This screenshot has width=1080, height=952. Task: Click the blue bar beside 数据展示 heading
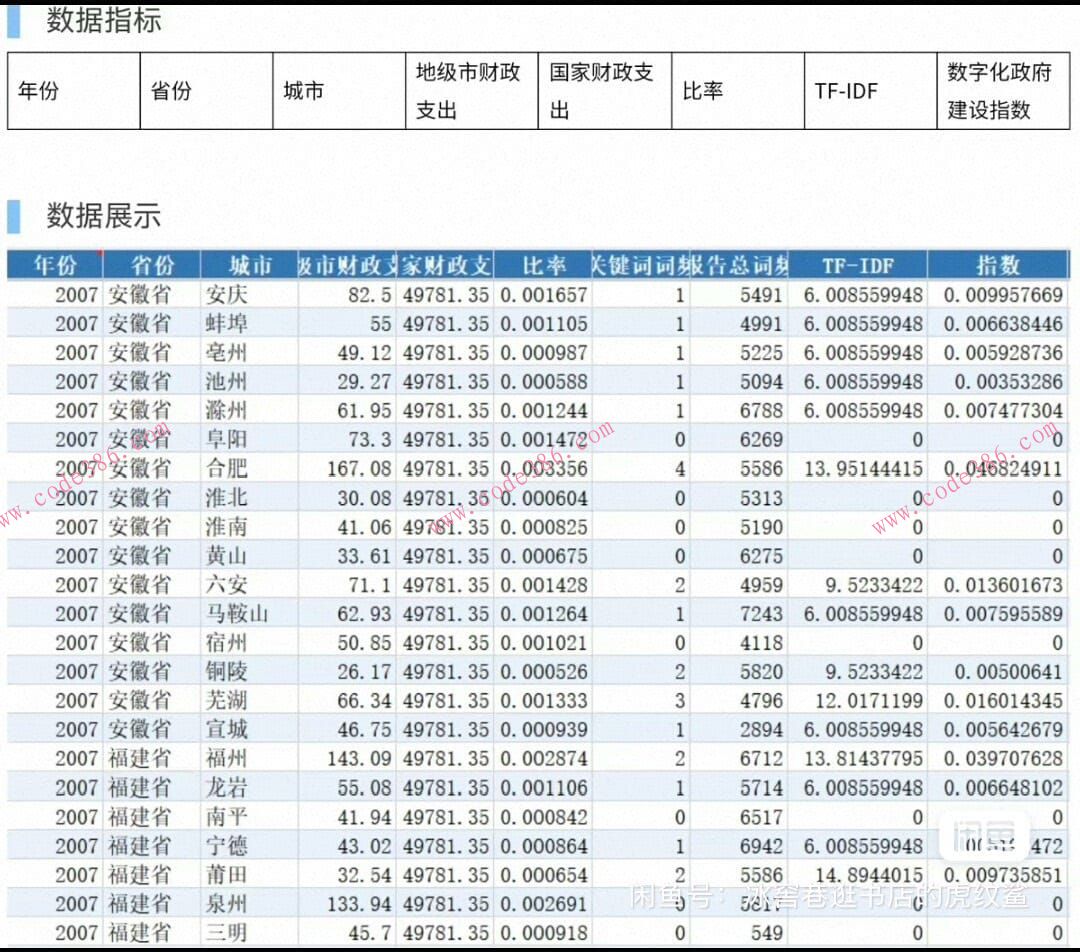[x=13, y=211]
